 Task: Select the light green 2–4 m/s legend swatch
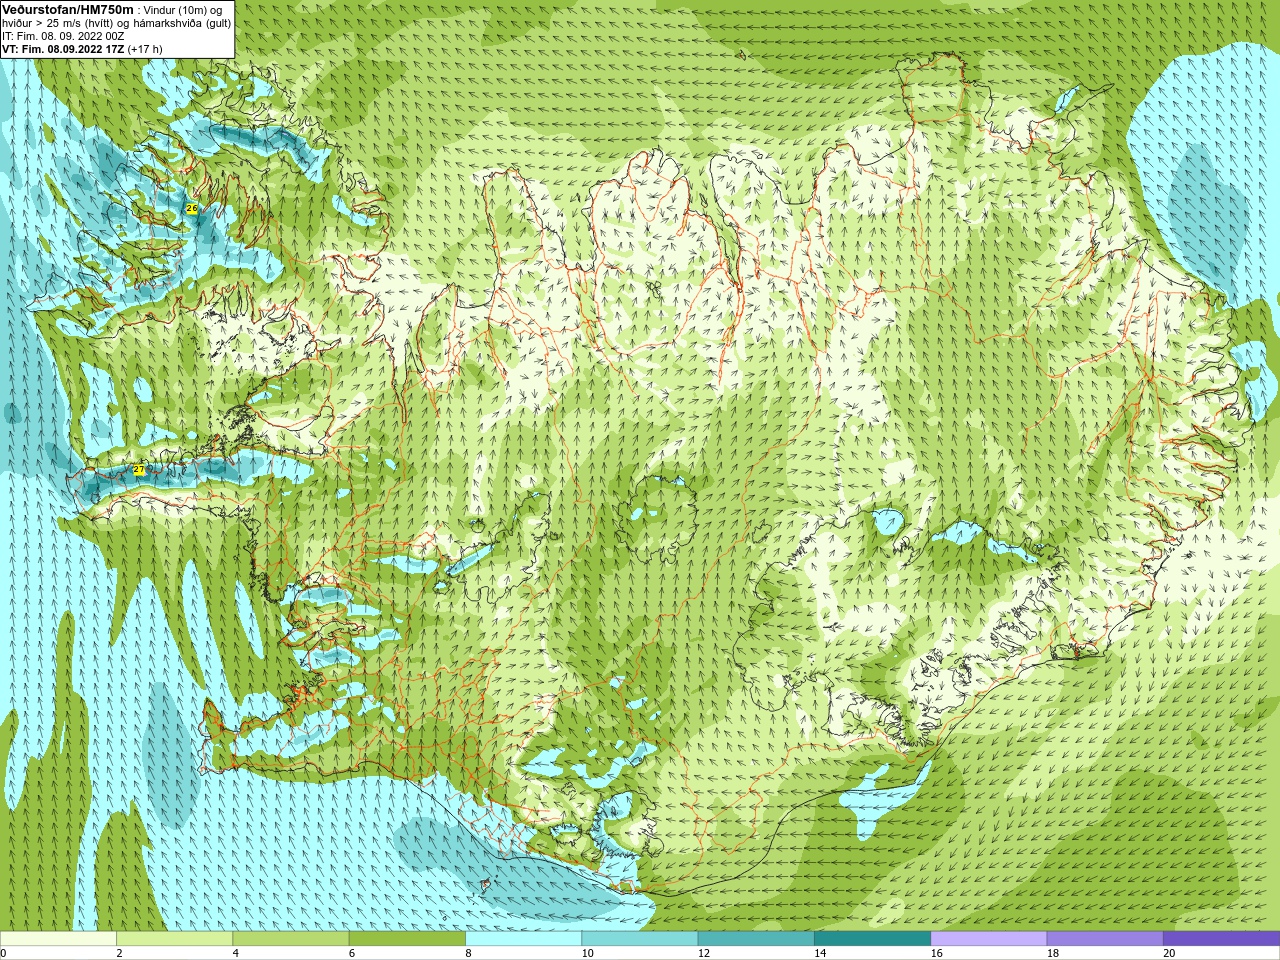(174, 938)
